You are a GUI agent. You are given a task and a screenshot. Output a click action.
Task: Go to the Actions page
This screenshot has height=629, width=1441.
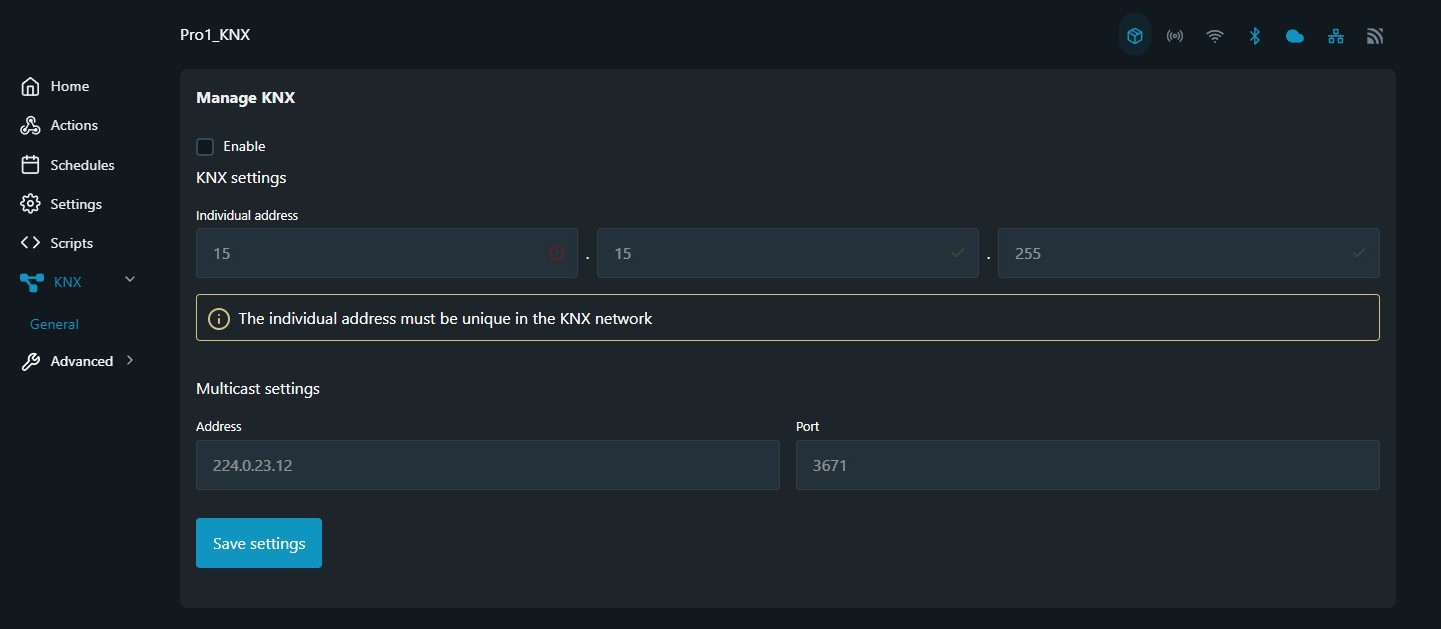click(x=74, y=126)
